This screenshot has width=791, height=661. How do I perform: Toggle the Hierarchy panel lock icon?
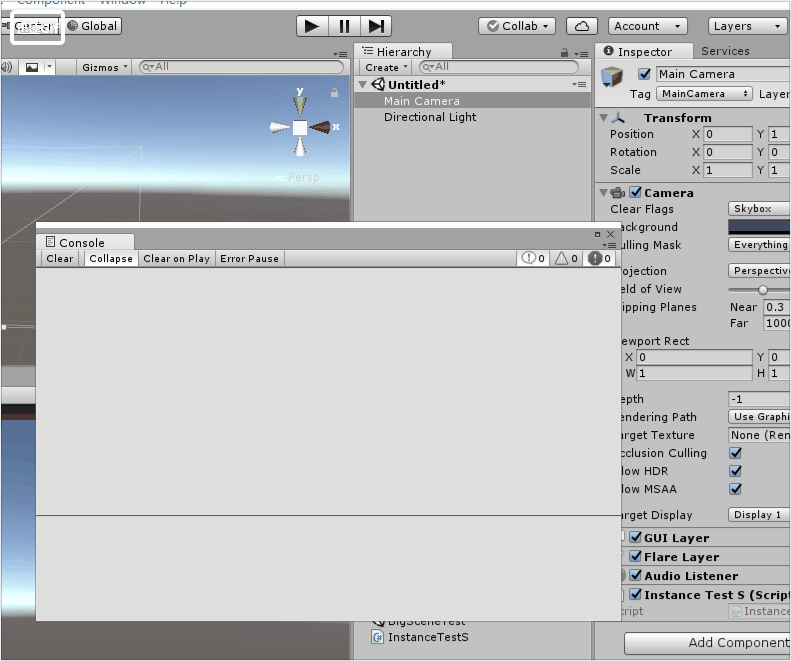pyautogui.click(x=564, y=52)
